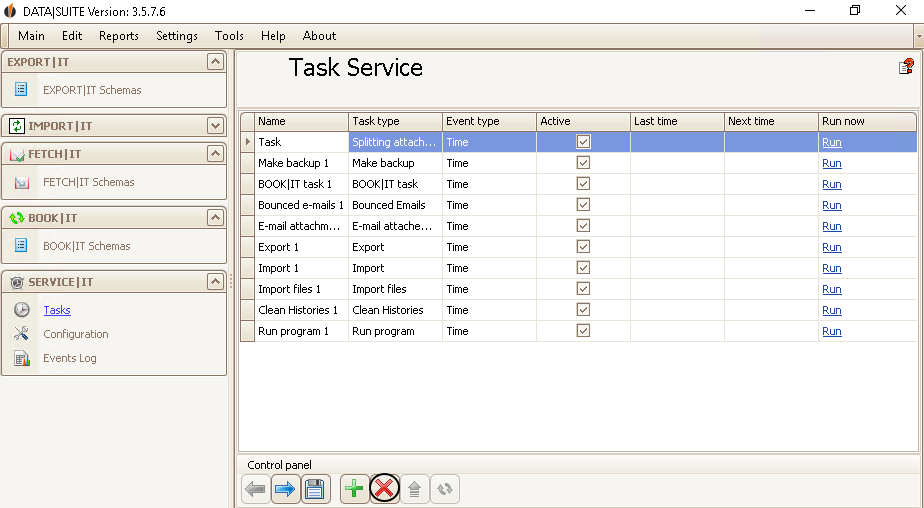Screen dimensions: 924x508
Task: Uncheck Active for Make backup 1
Action: tap(583, 163)
